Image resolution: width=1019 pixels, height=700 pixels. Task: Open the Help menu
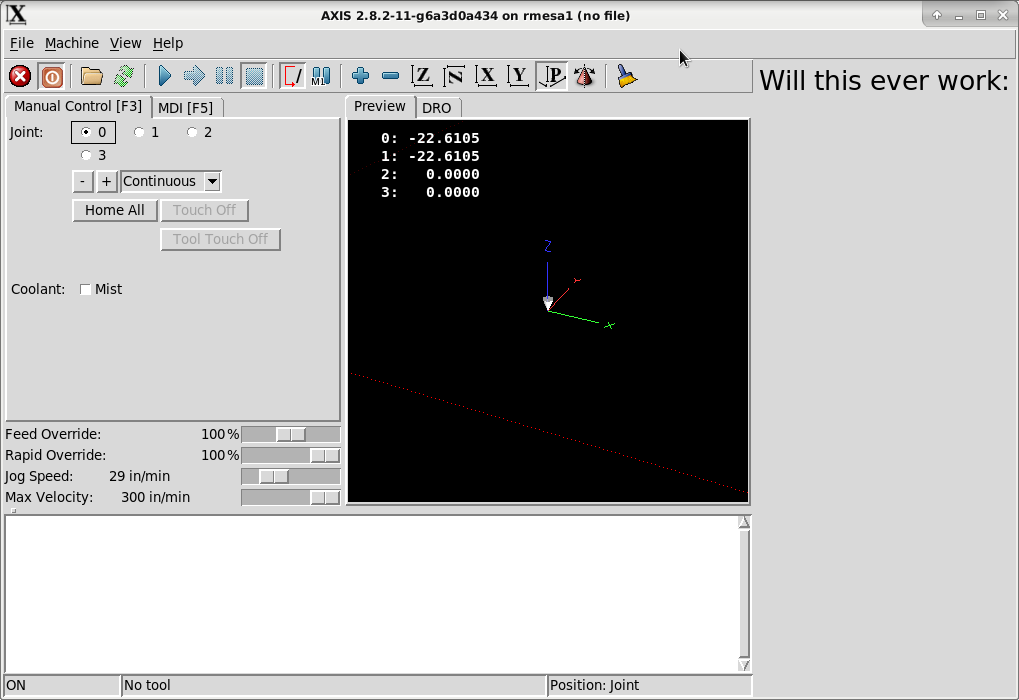click(168, 44)
